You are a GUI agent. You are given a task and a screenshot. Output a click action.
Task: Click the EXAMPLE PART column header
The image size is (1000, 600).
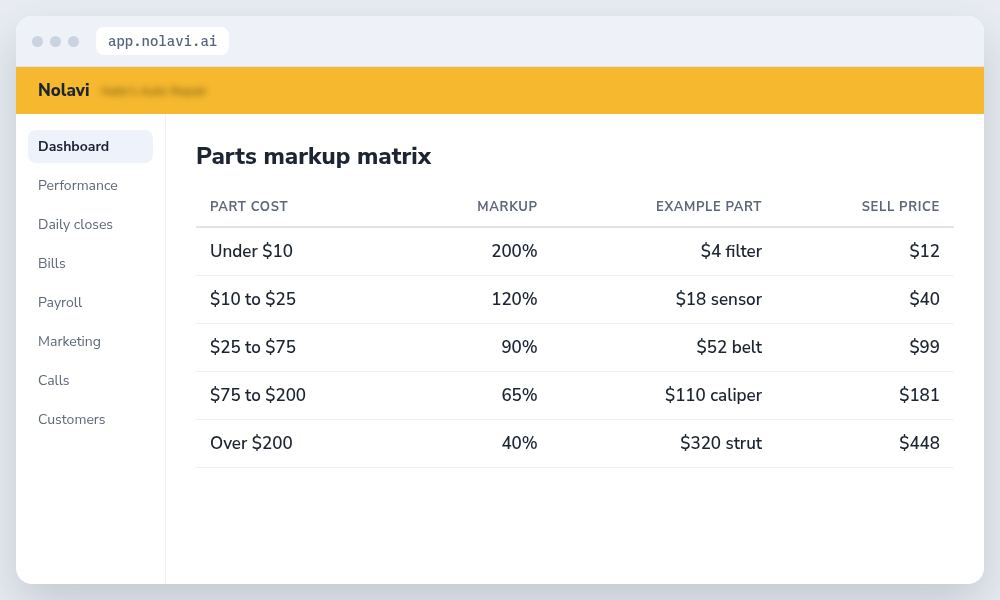click(709, 206)
